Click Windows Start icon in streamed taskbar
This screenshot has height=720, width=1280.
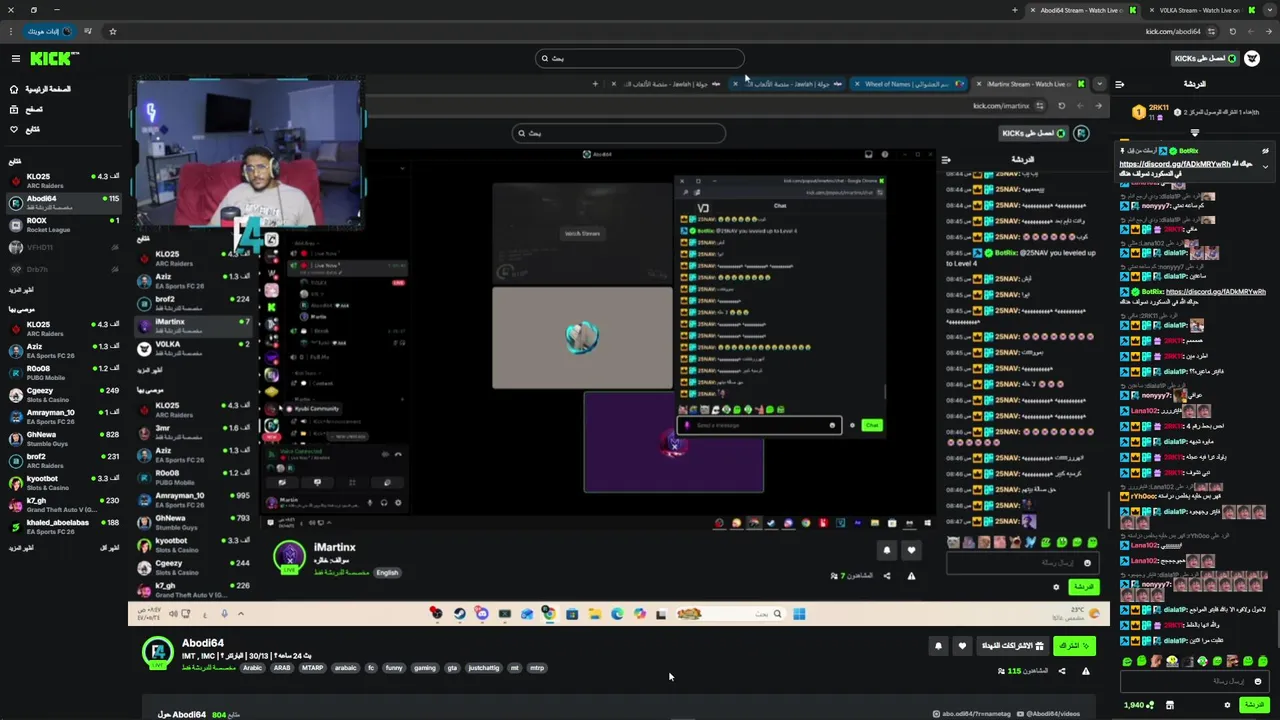[799, 614]
